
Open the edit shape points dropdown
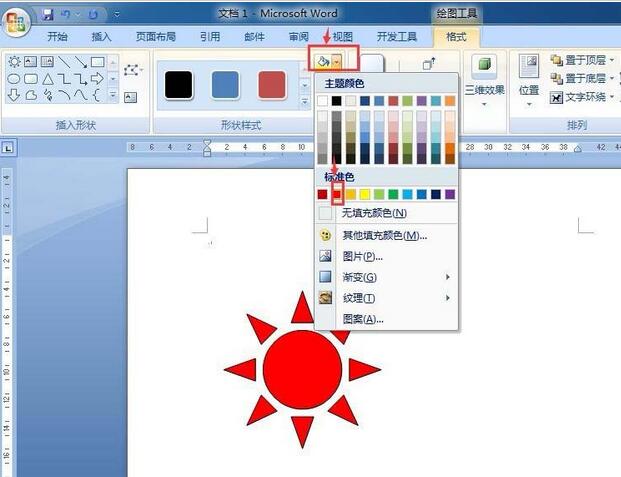(x=133, y=71)
